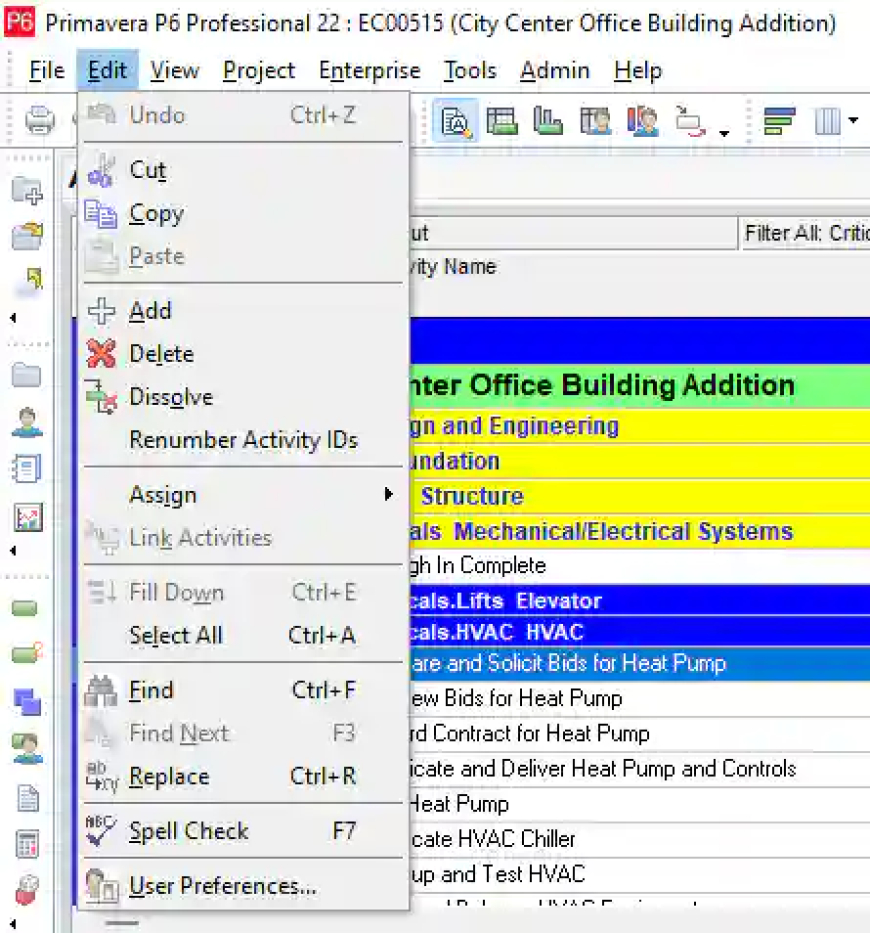Screen dimensions: 870x933
Task: Click the blue-shirt person sidebar icon
Action: pyautogui.click(x=27, y=422)
